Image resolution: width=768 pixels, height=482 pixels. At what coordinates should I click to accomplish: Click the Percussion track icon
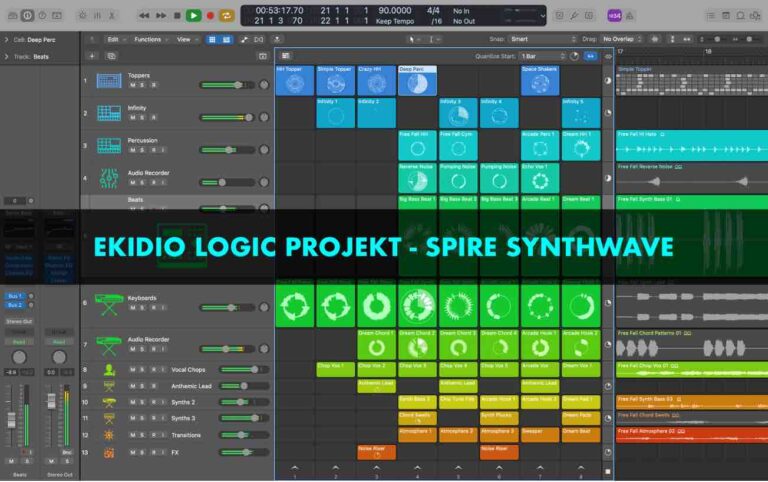pyautogui.click(x=109, y=145)
